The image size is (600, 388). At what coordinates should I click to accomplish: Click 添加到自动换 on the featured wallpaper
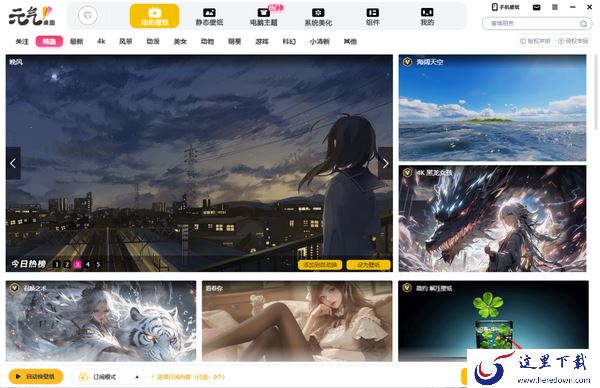[320, 265]
